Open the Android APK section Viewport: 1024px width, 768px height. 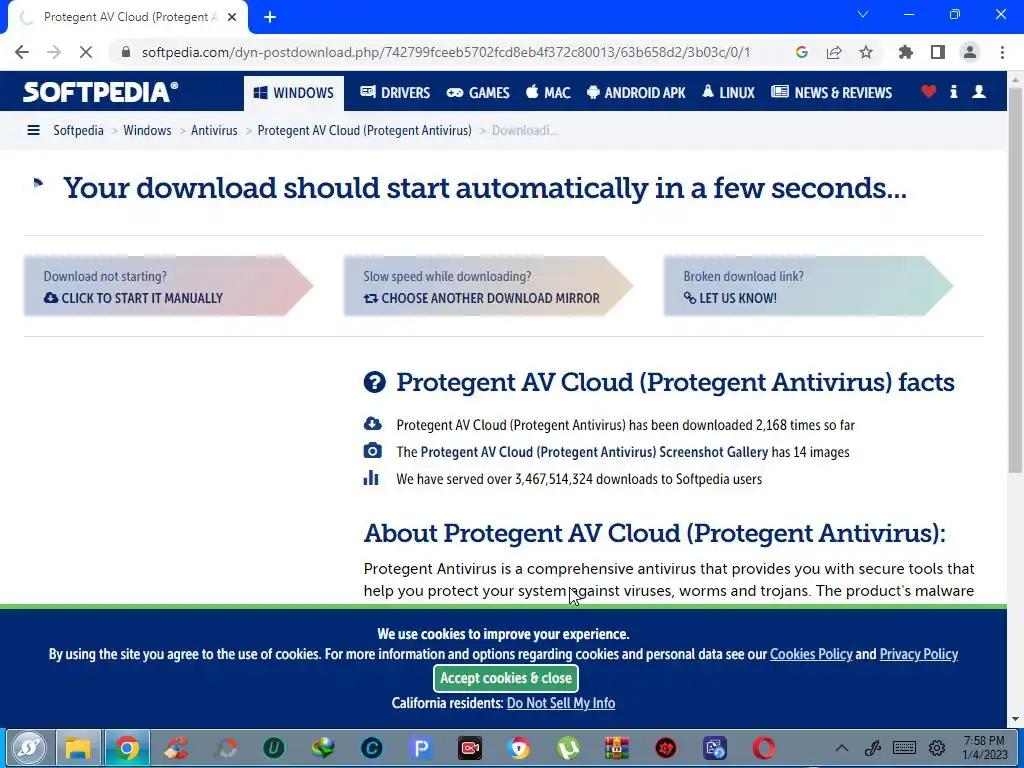(x=636, y=93)
